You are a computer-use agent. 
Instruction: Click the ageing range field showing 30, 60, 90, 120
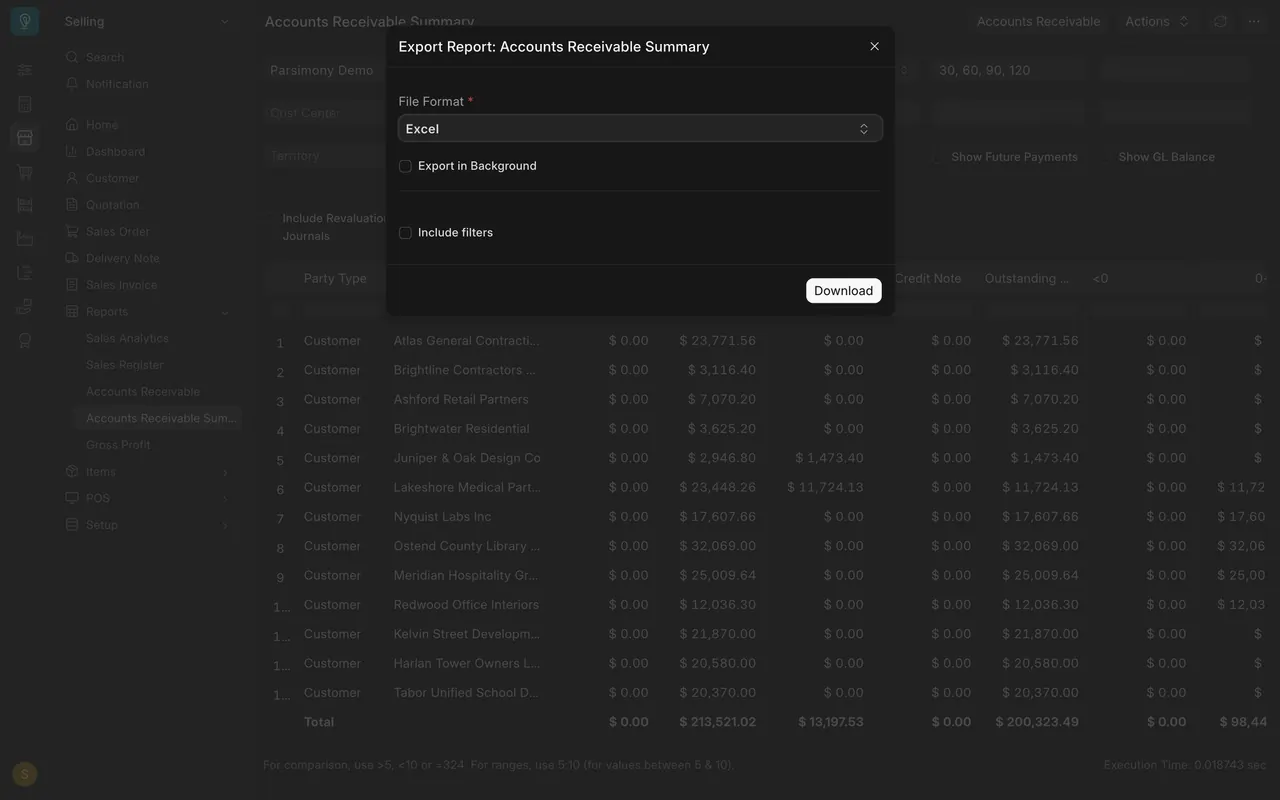coord(1008,70)
